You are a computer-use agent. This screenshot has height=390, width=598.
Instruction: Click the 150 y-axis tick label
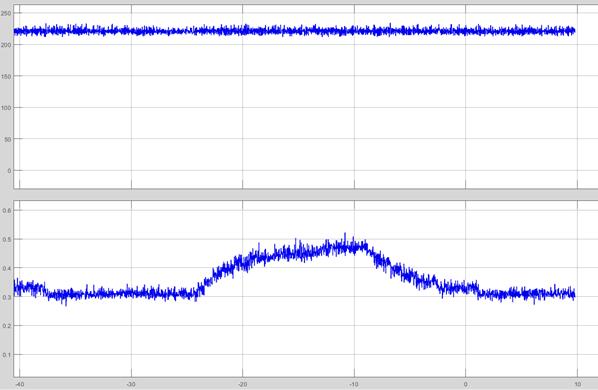click(x=6, y=77)
